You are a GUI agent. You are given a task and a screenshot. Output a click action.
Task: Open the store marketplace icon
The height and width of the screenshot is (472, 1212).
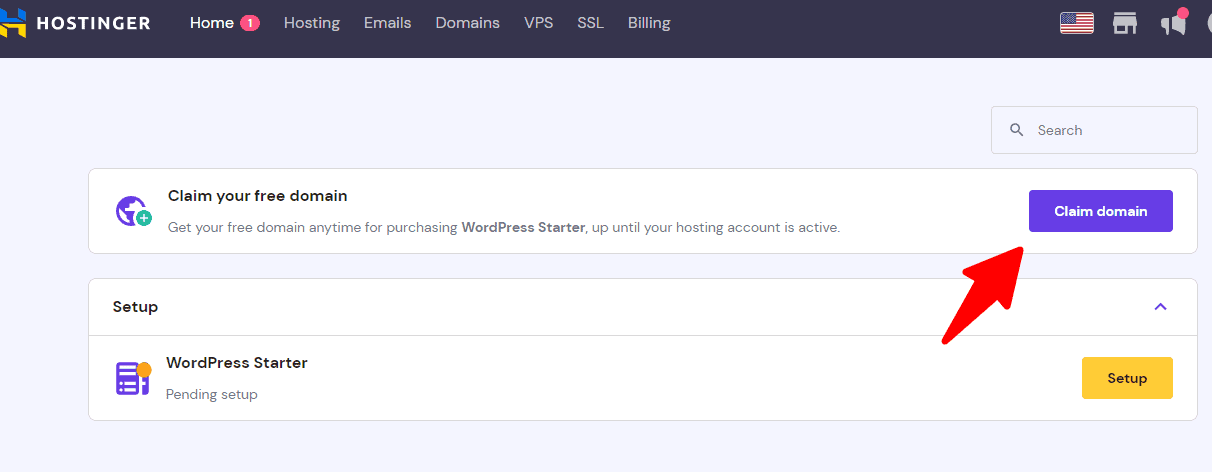[x=1125, y=23]
